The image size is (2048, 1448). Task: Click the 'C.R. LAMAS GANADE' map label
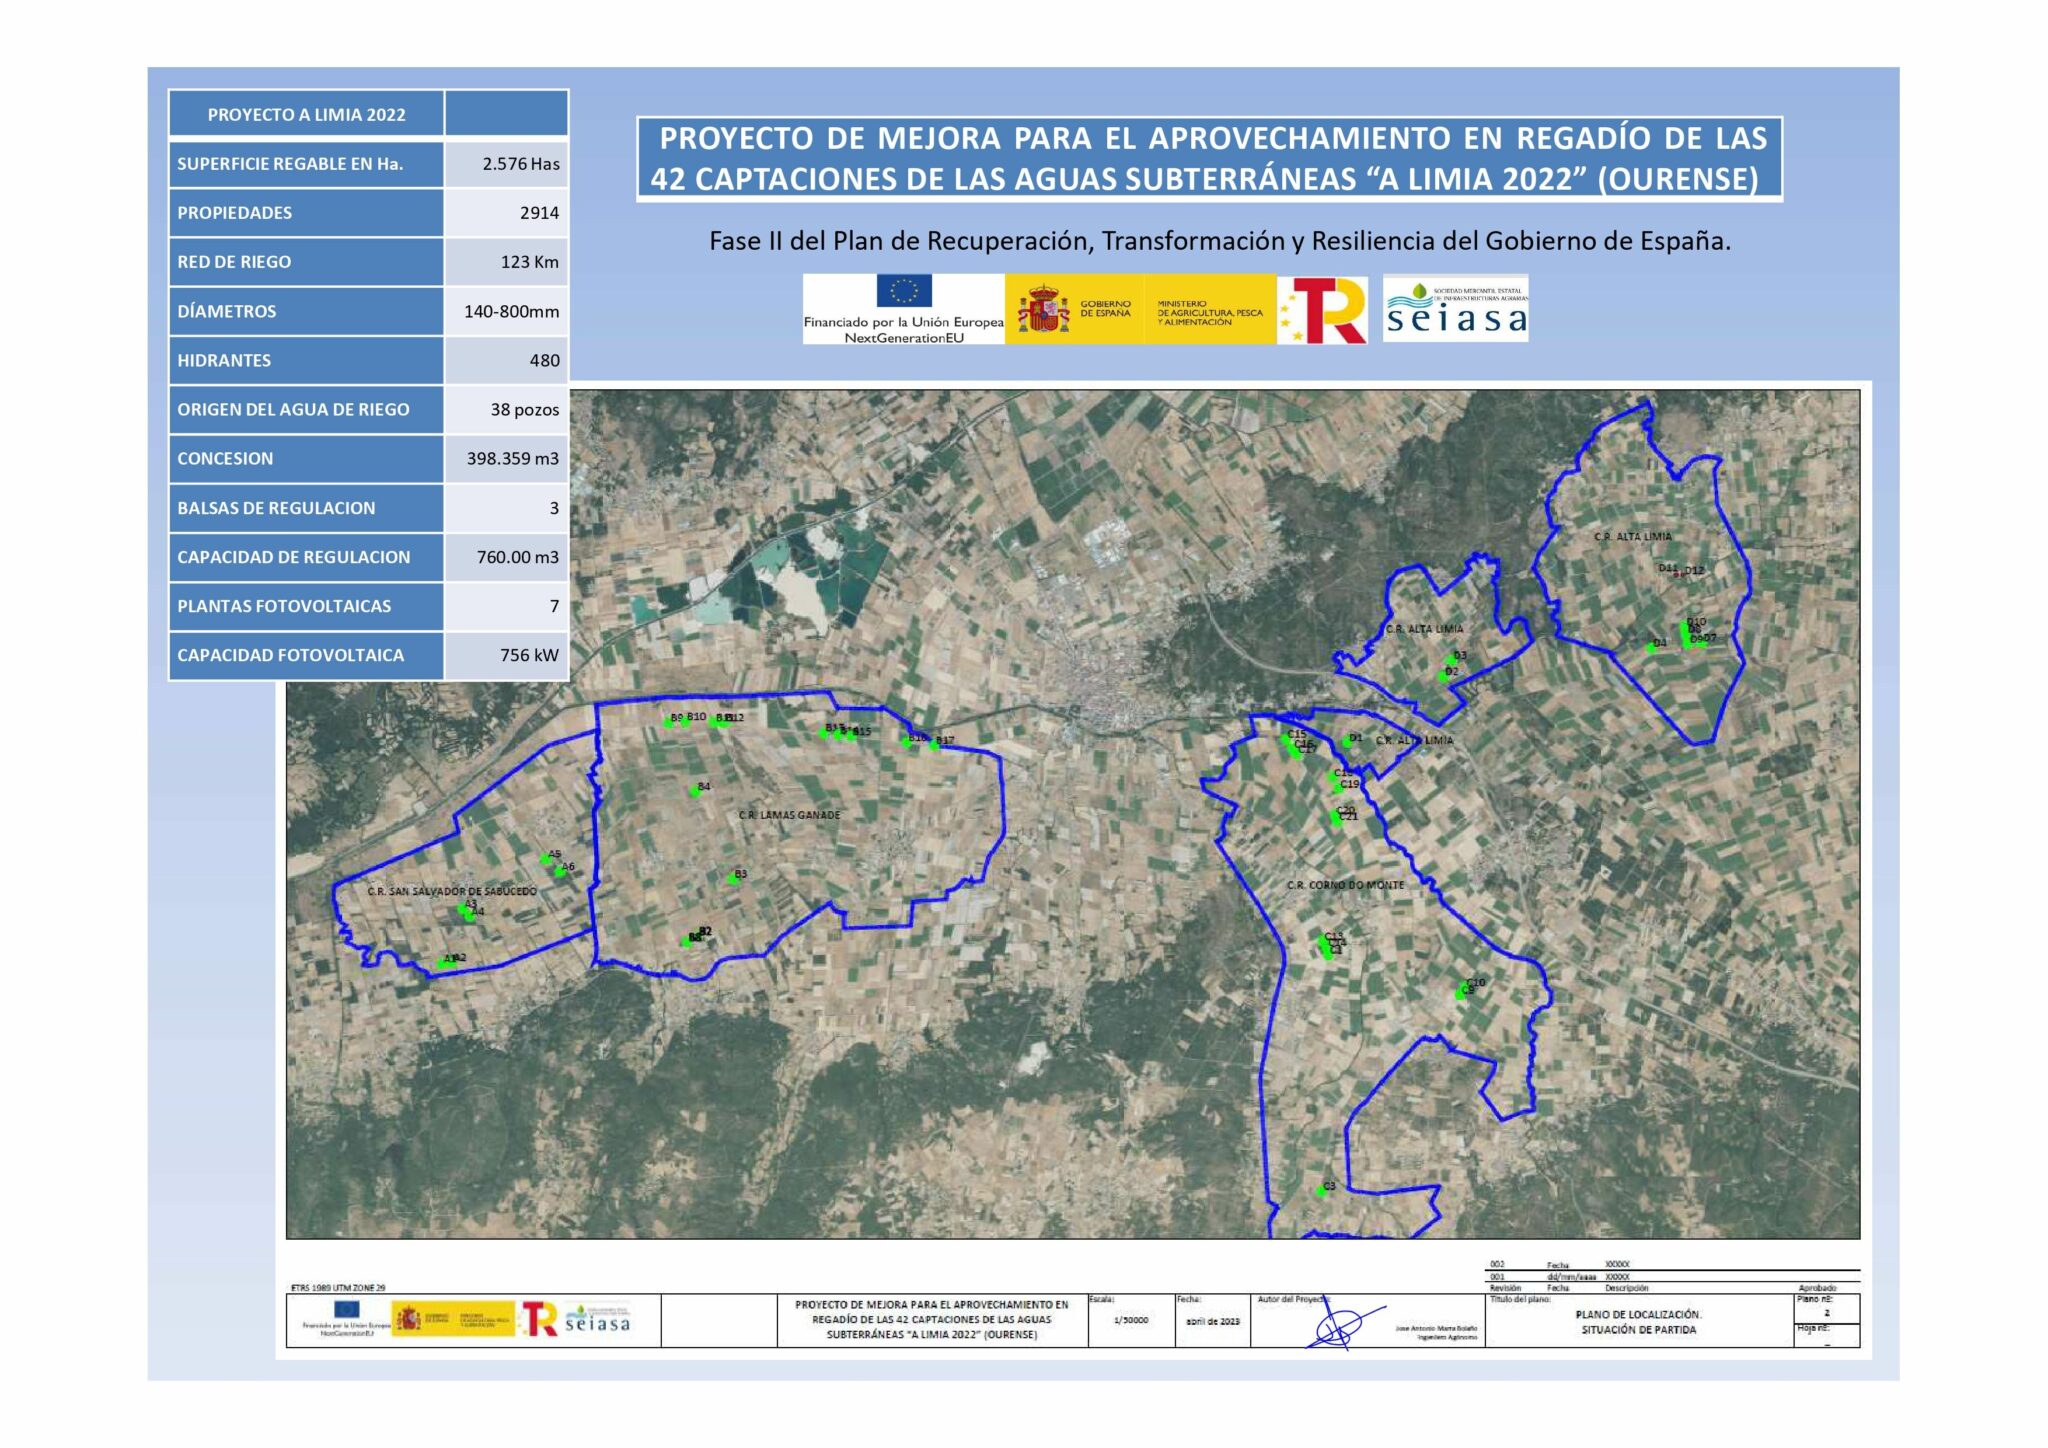coord(789,815)
